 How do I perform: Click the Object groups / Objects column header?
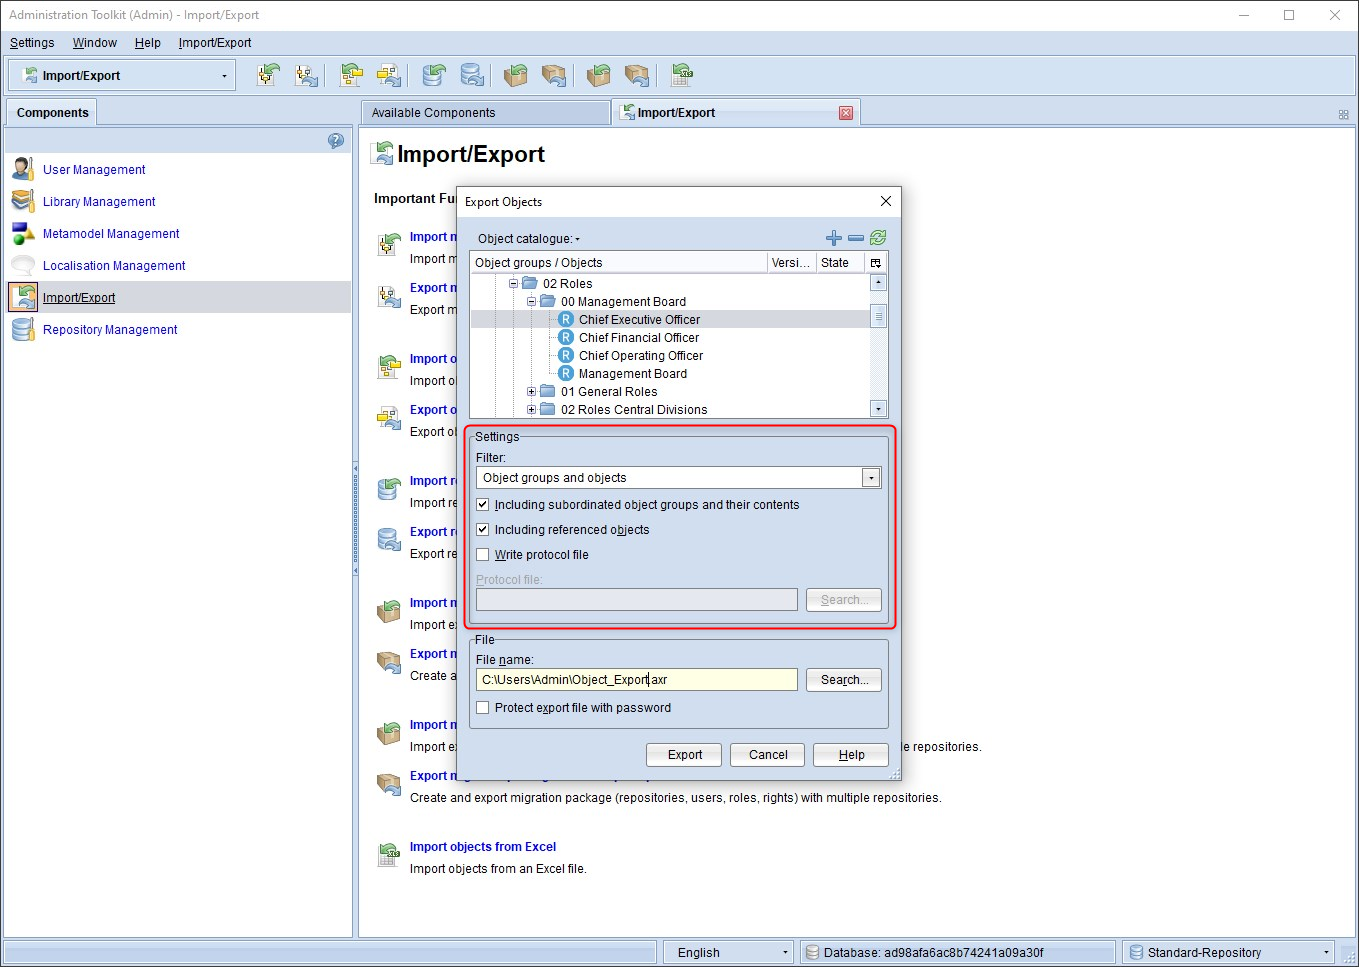click(x=618, y=263)
